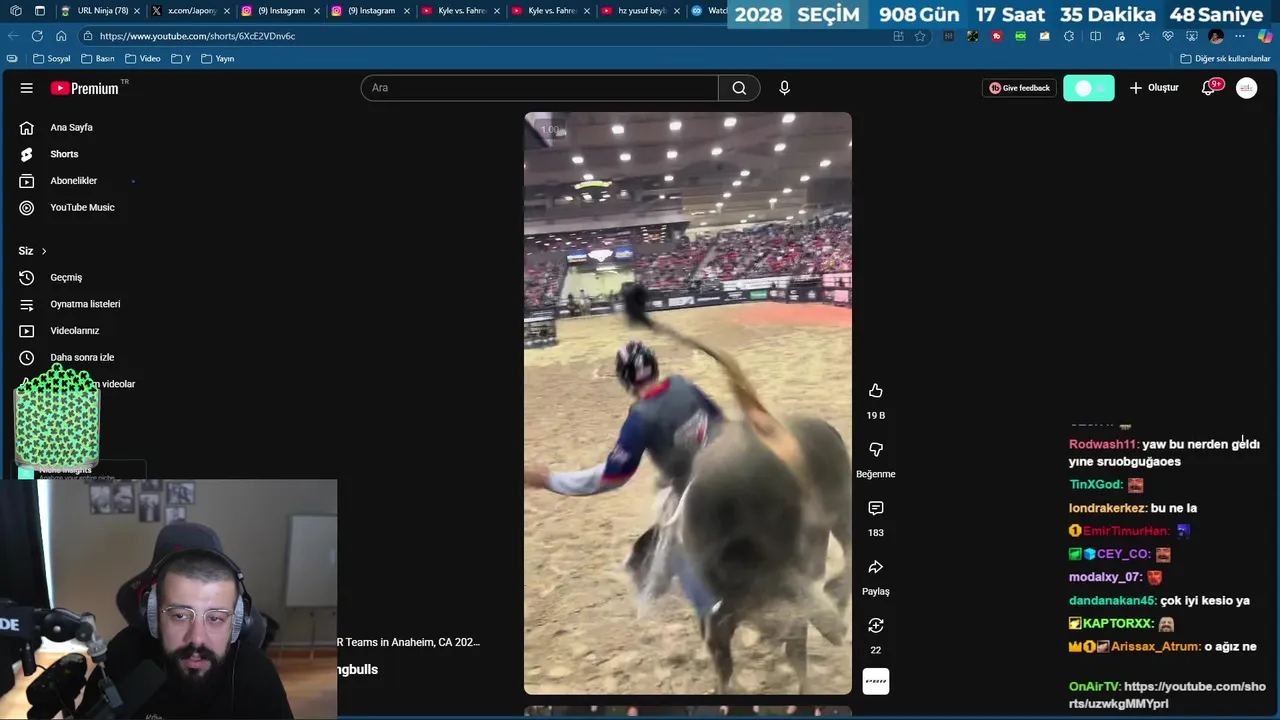Click the Ara search input field
Image resolution: width=1280 pixels, height=720 pixels.
tap(540, 88)
